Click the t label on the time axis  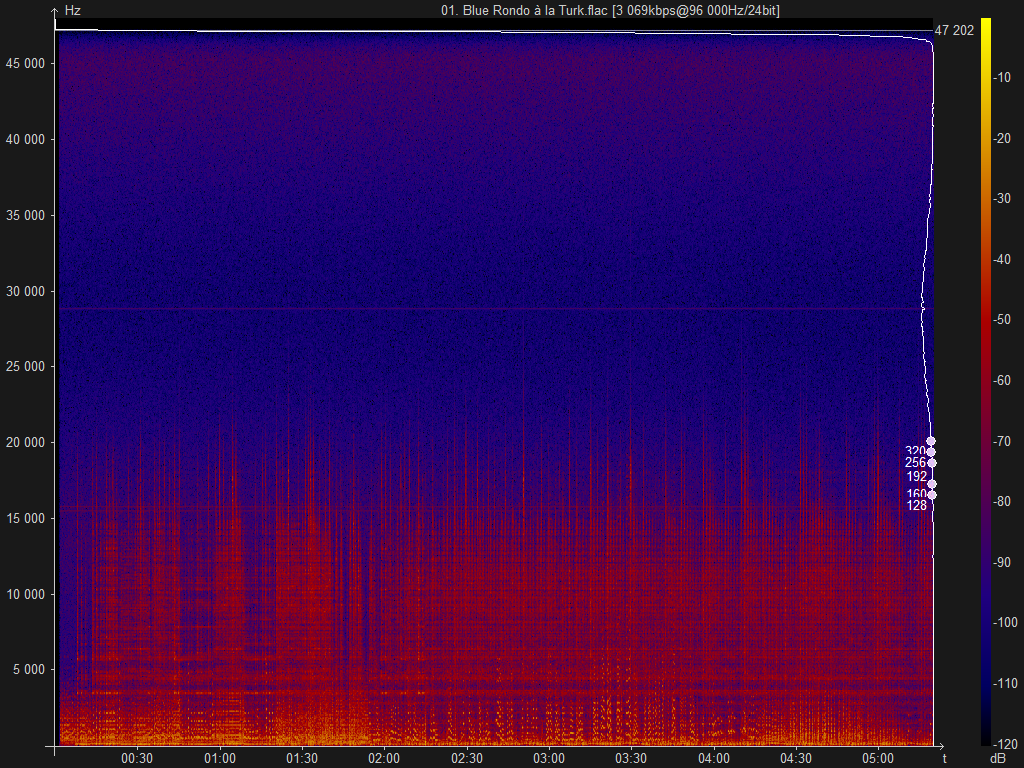point(945,758)
